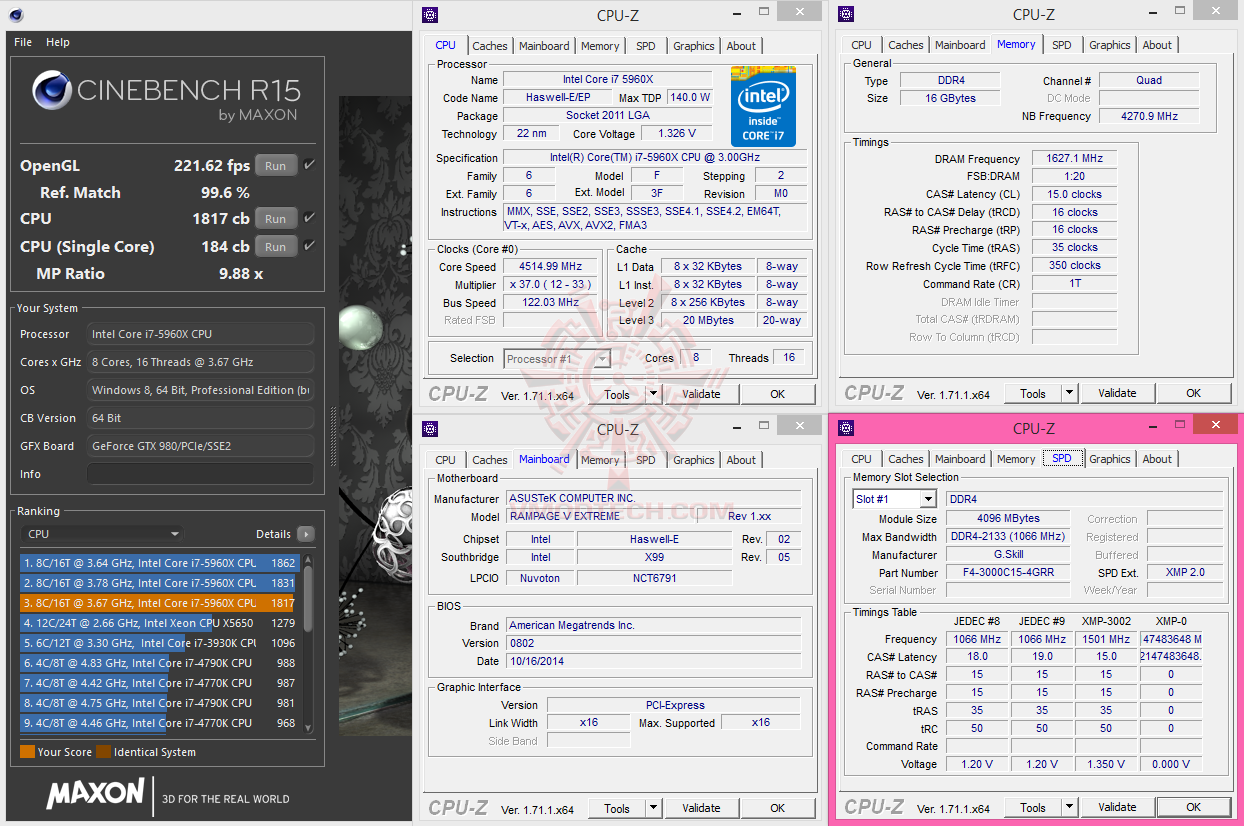The image size is (1244, 826).
Task: Click Validate in the pink SPD window
Action: [1117, 807]
